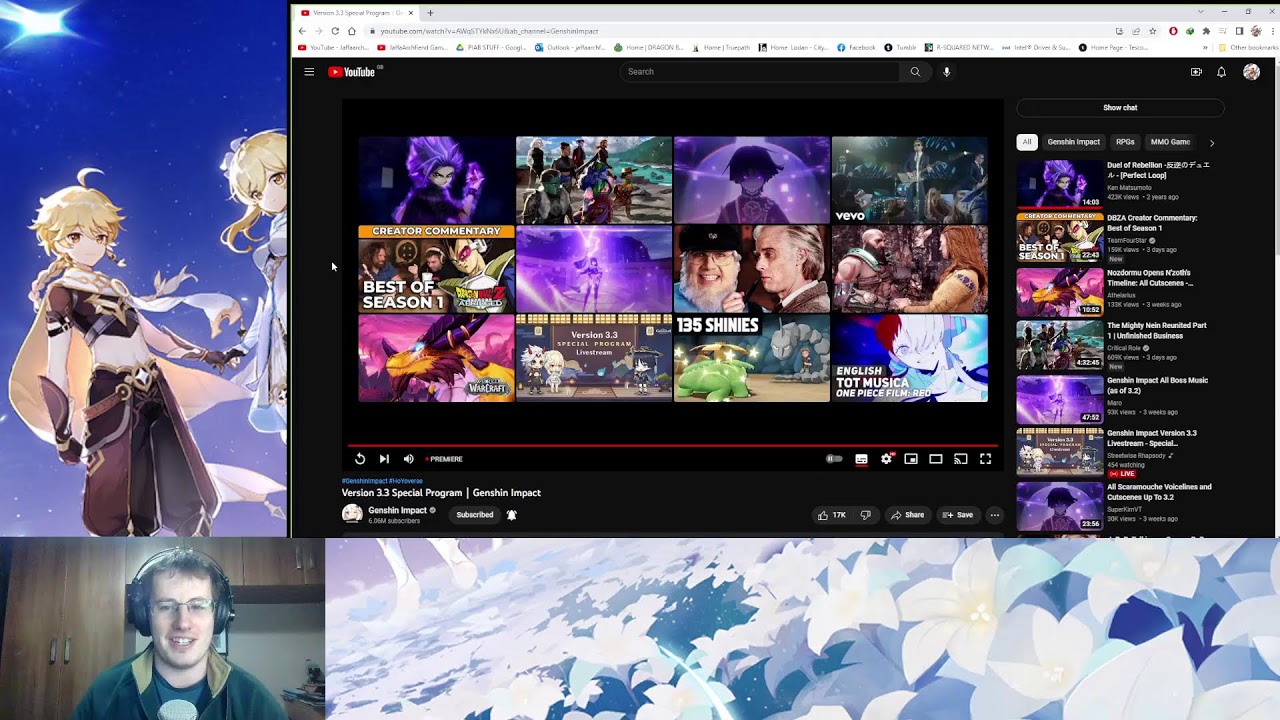Share this video

pos(907,515)
